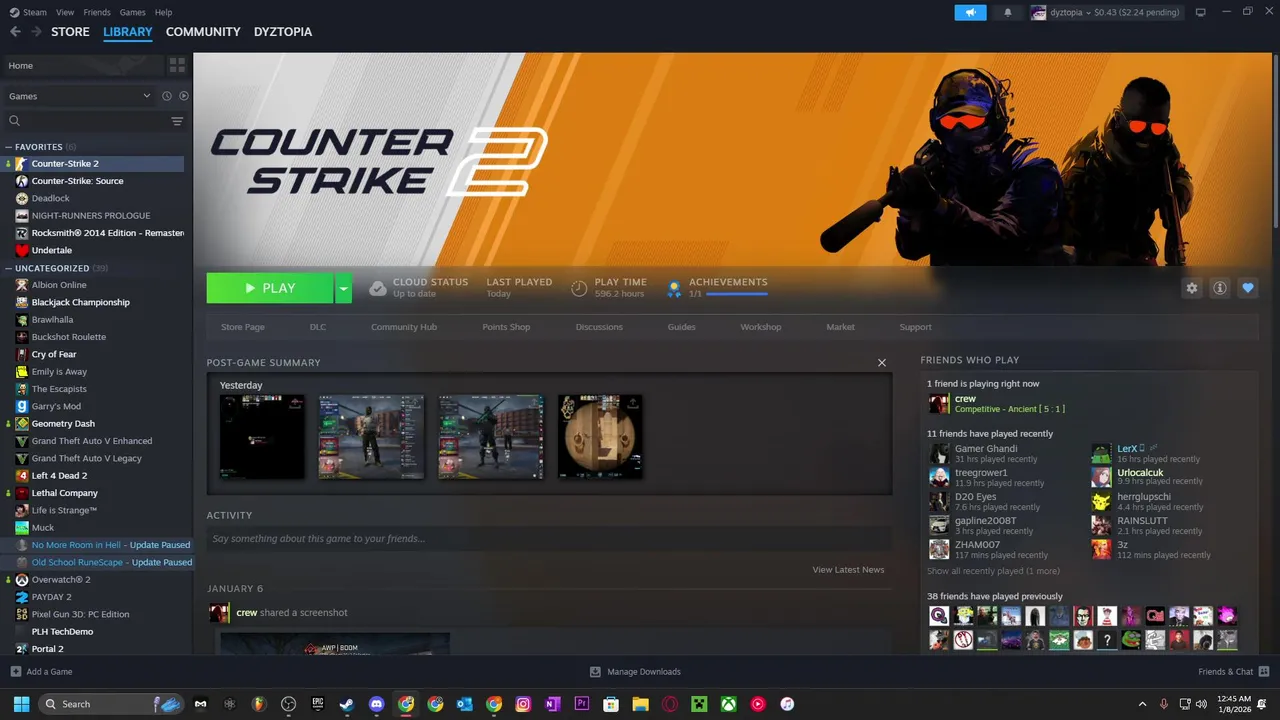Select Counter-Strike: Source in library
1280x720 pixels.
coord(77,181)
